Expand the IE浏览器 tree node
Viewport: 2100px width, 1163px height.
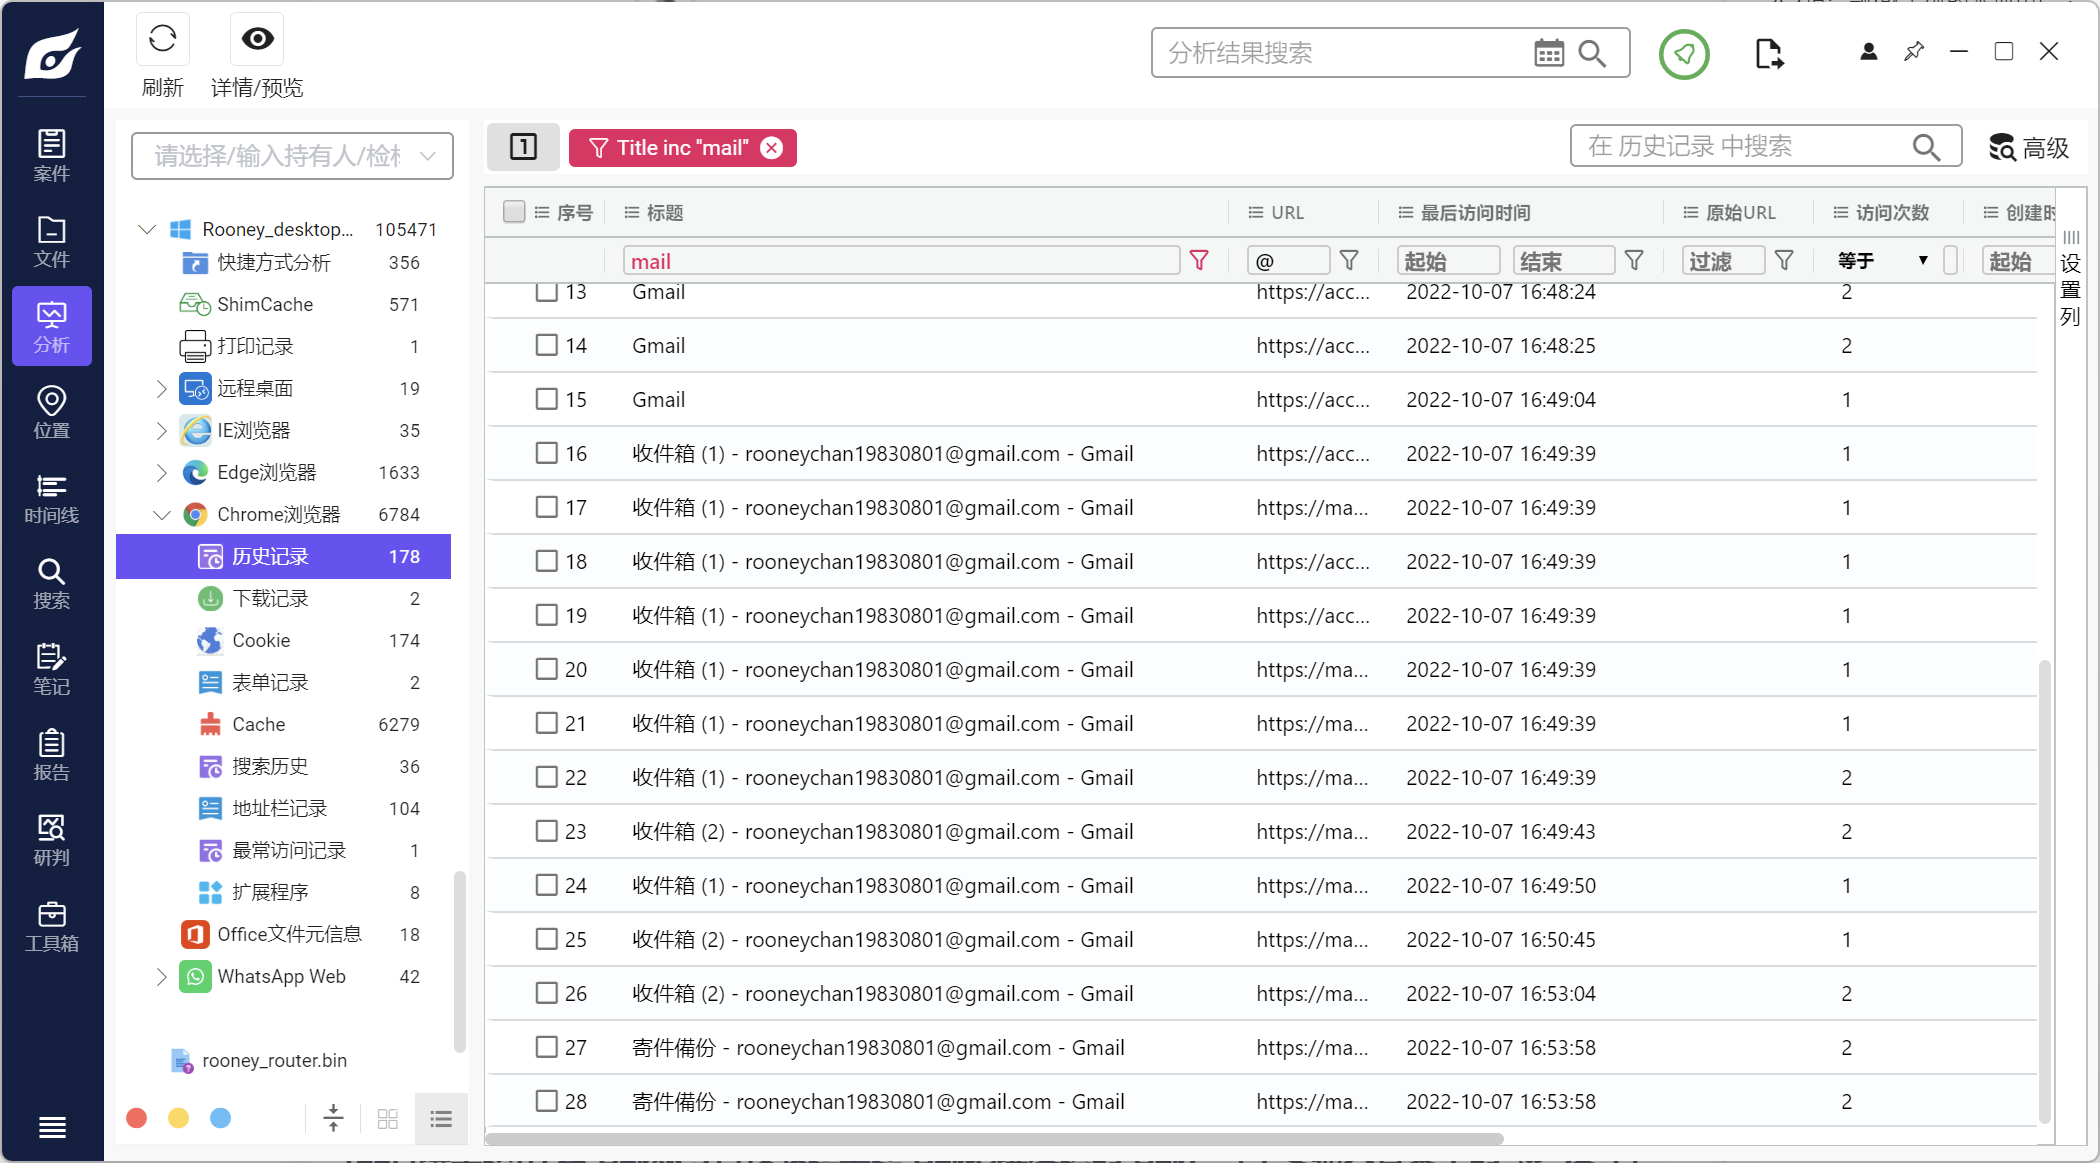click(x=161, y=430)
